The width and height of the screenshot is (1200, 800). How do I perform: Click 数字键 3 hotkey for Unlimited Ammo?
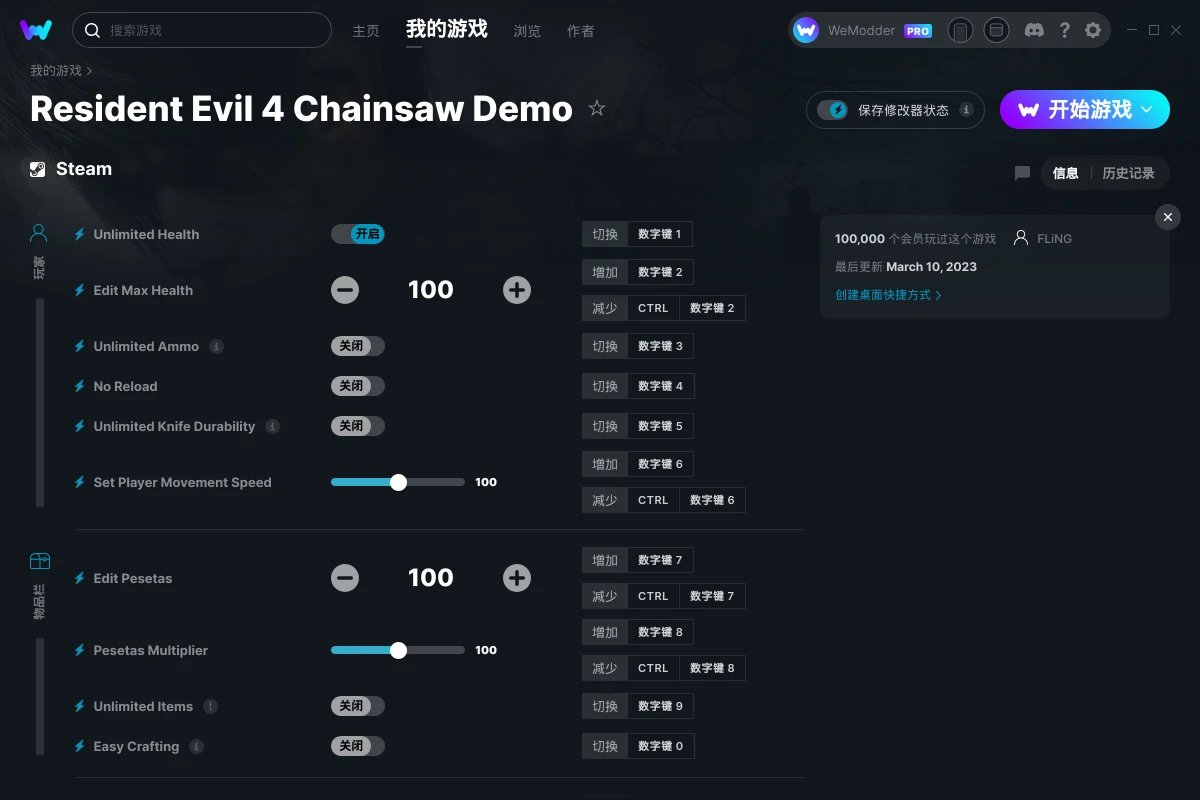pyautogui.click(x=660, y=346)
